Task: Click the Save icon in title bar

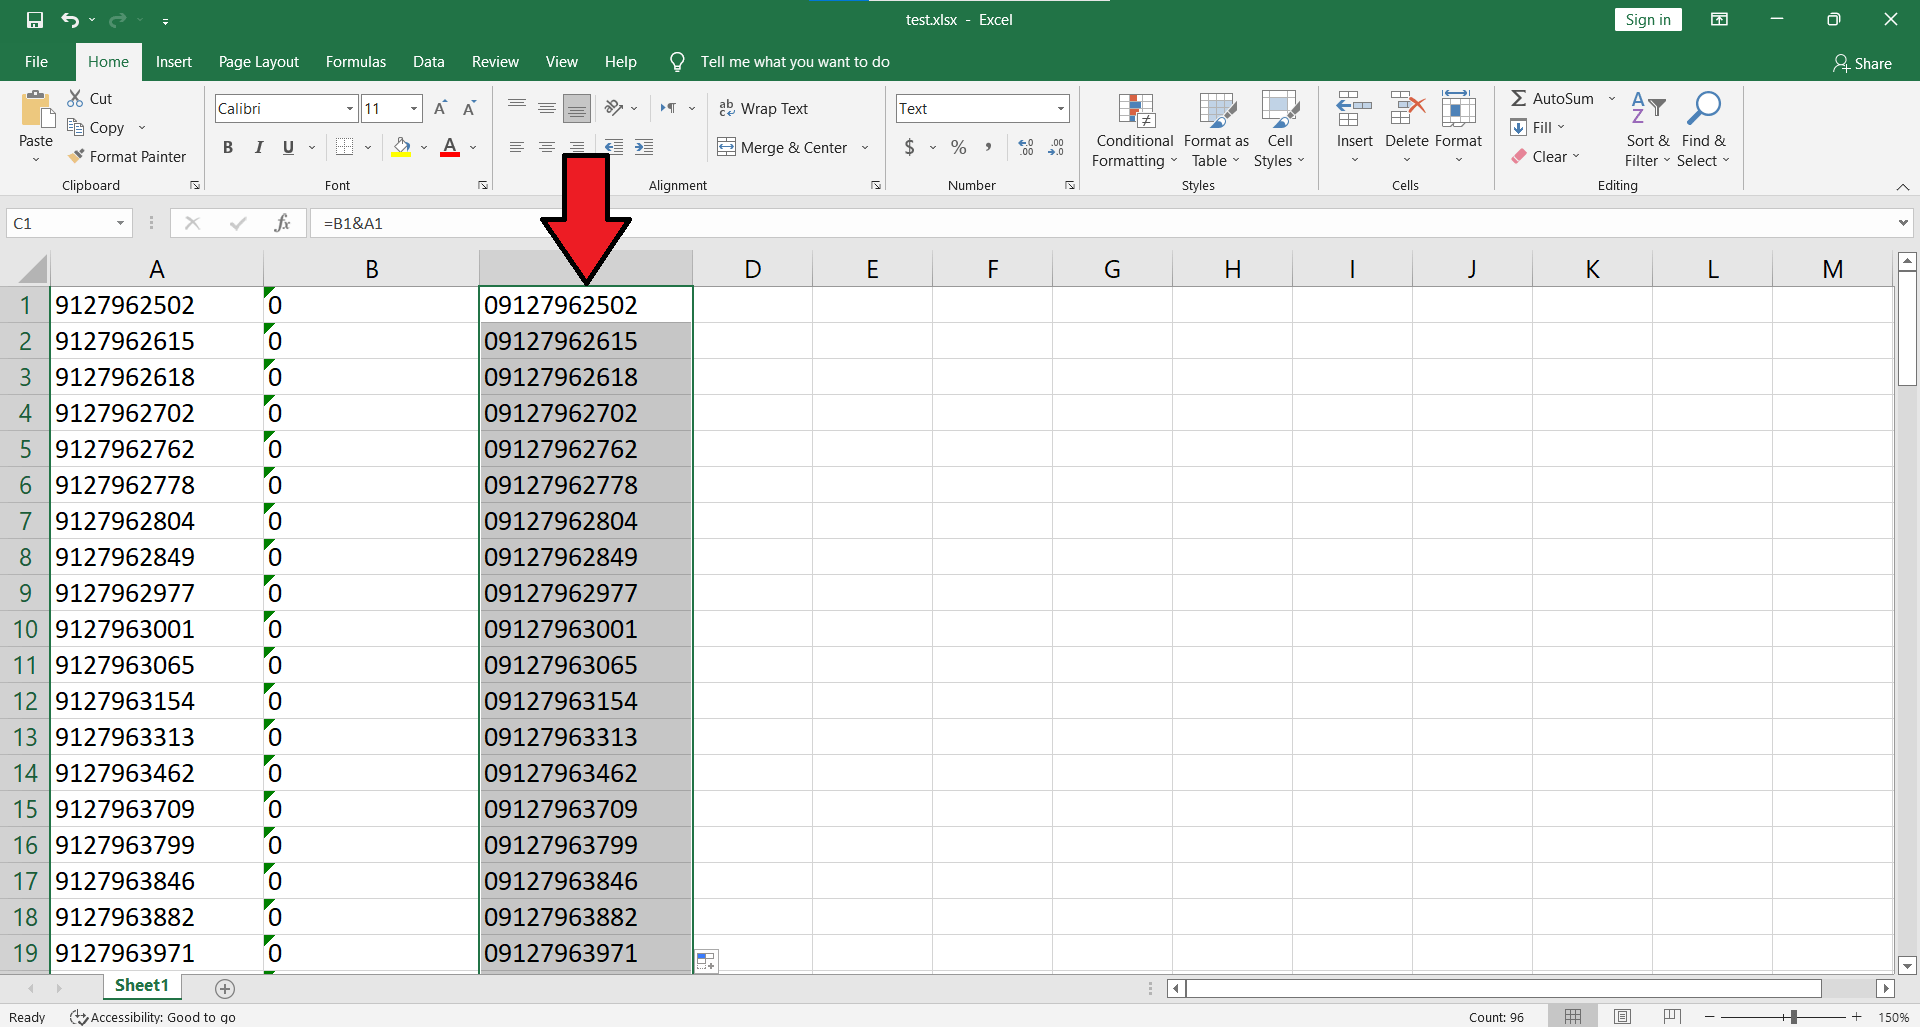Action: click(35, 20)
